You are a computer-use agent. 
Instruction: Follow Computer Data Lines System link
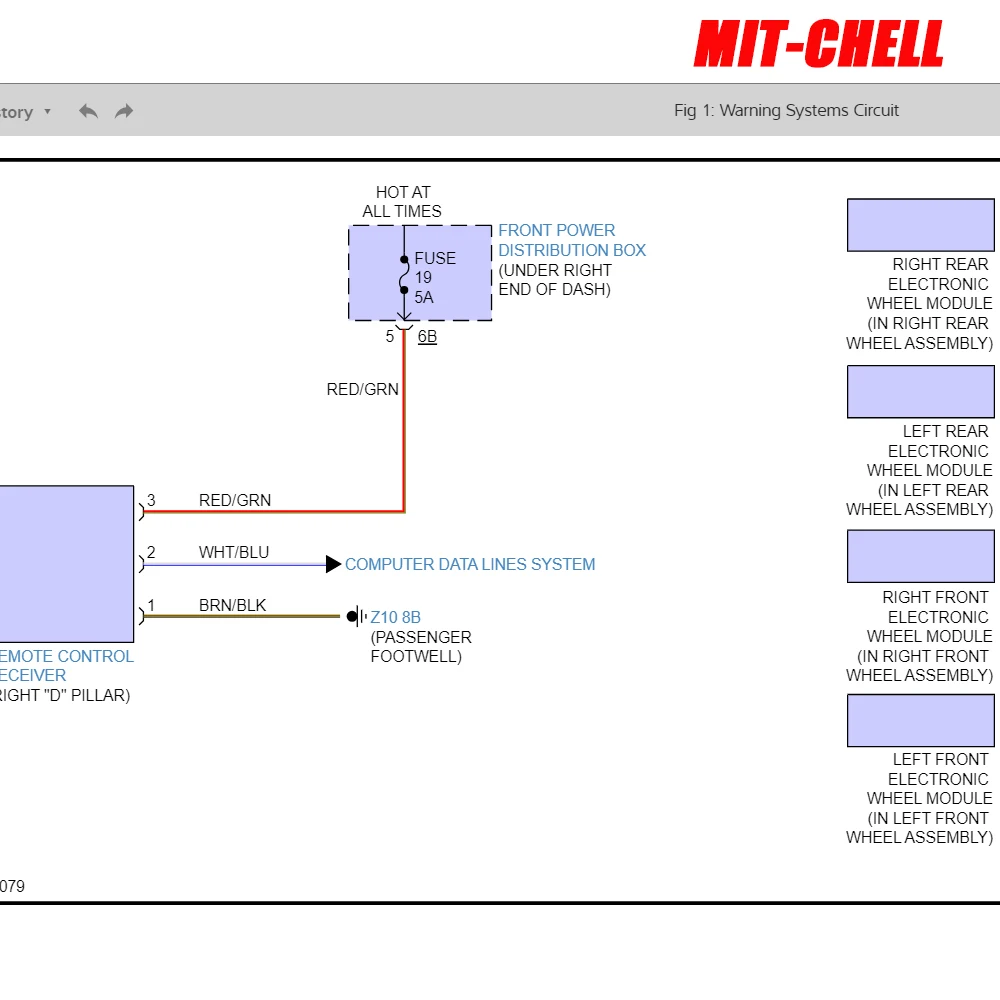(469, 564)
